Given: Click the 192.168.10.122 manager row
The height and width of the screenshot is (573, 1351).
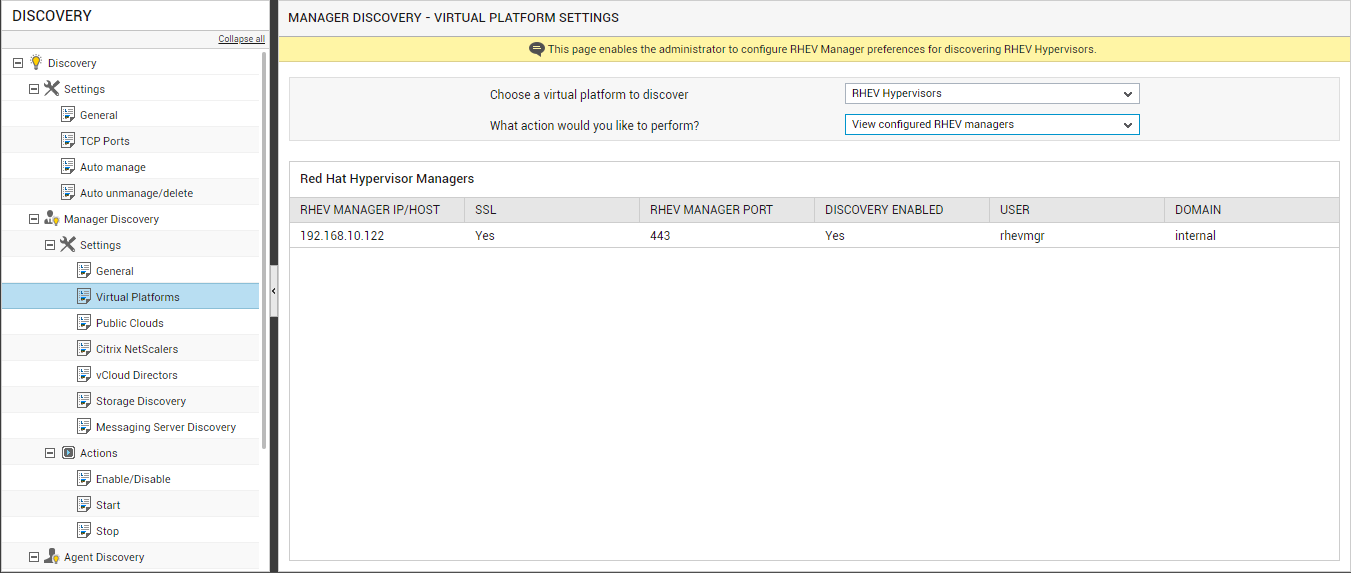Looking at the screenshot, I should 814,236.
